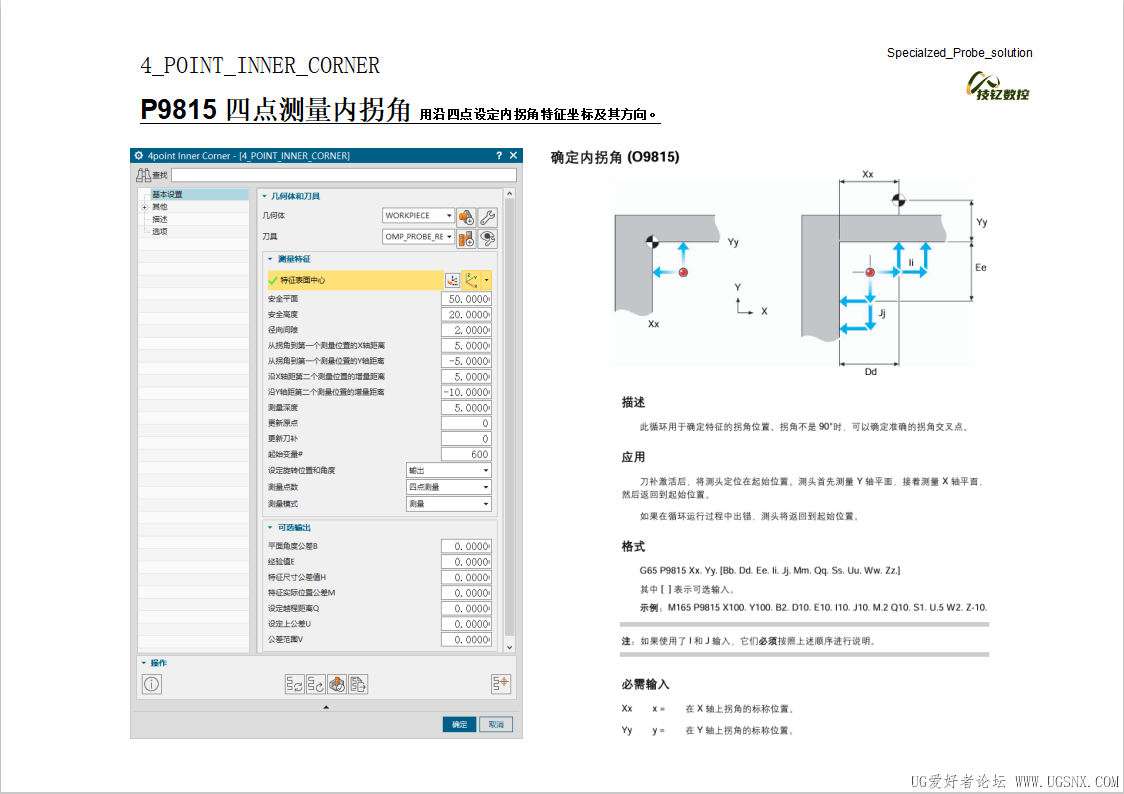Click the 公差范围V field
The image size is (1124, 794).
pos(467,640)
